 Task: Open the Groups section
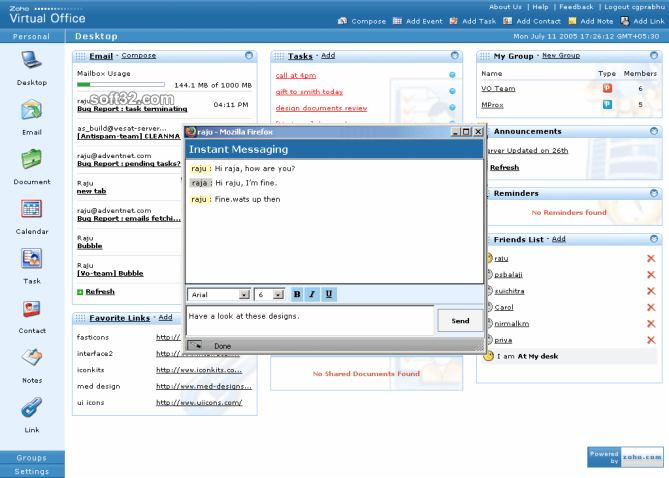32,458
